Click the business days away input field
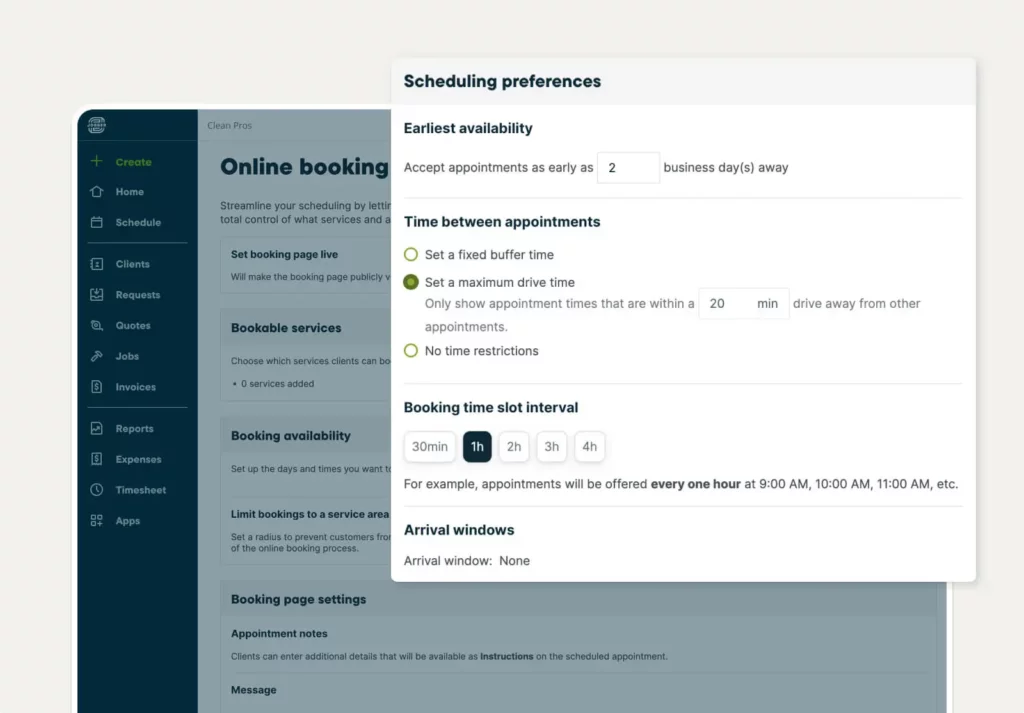 (x=628, y=168)
